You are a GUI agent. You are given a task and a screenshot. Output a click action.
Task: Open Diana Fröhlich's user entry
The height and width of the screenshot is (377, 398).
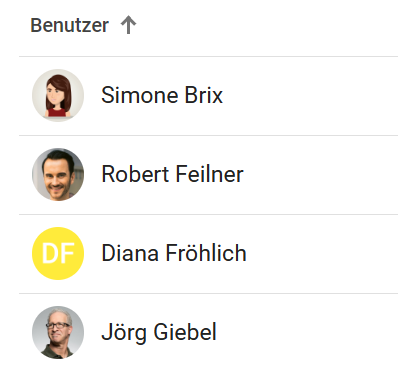(174, 253)
